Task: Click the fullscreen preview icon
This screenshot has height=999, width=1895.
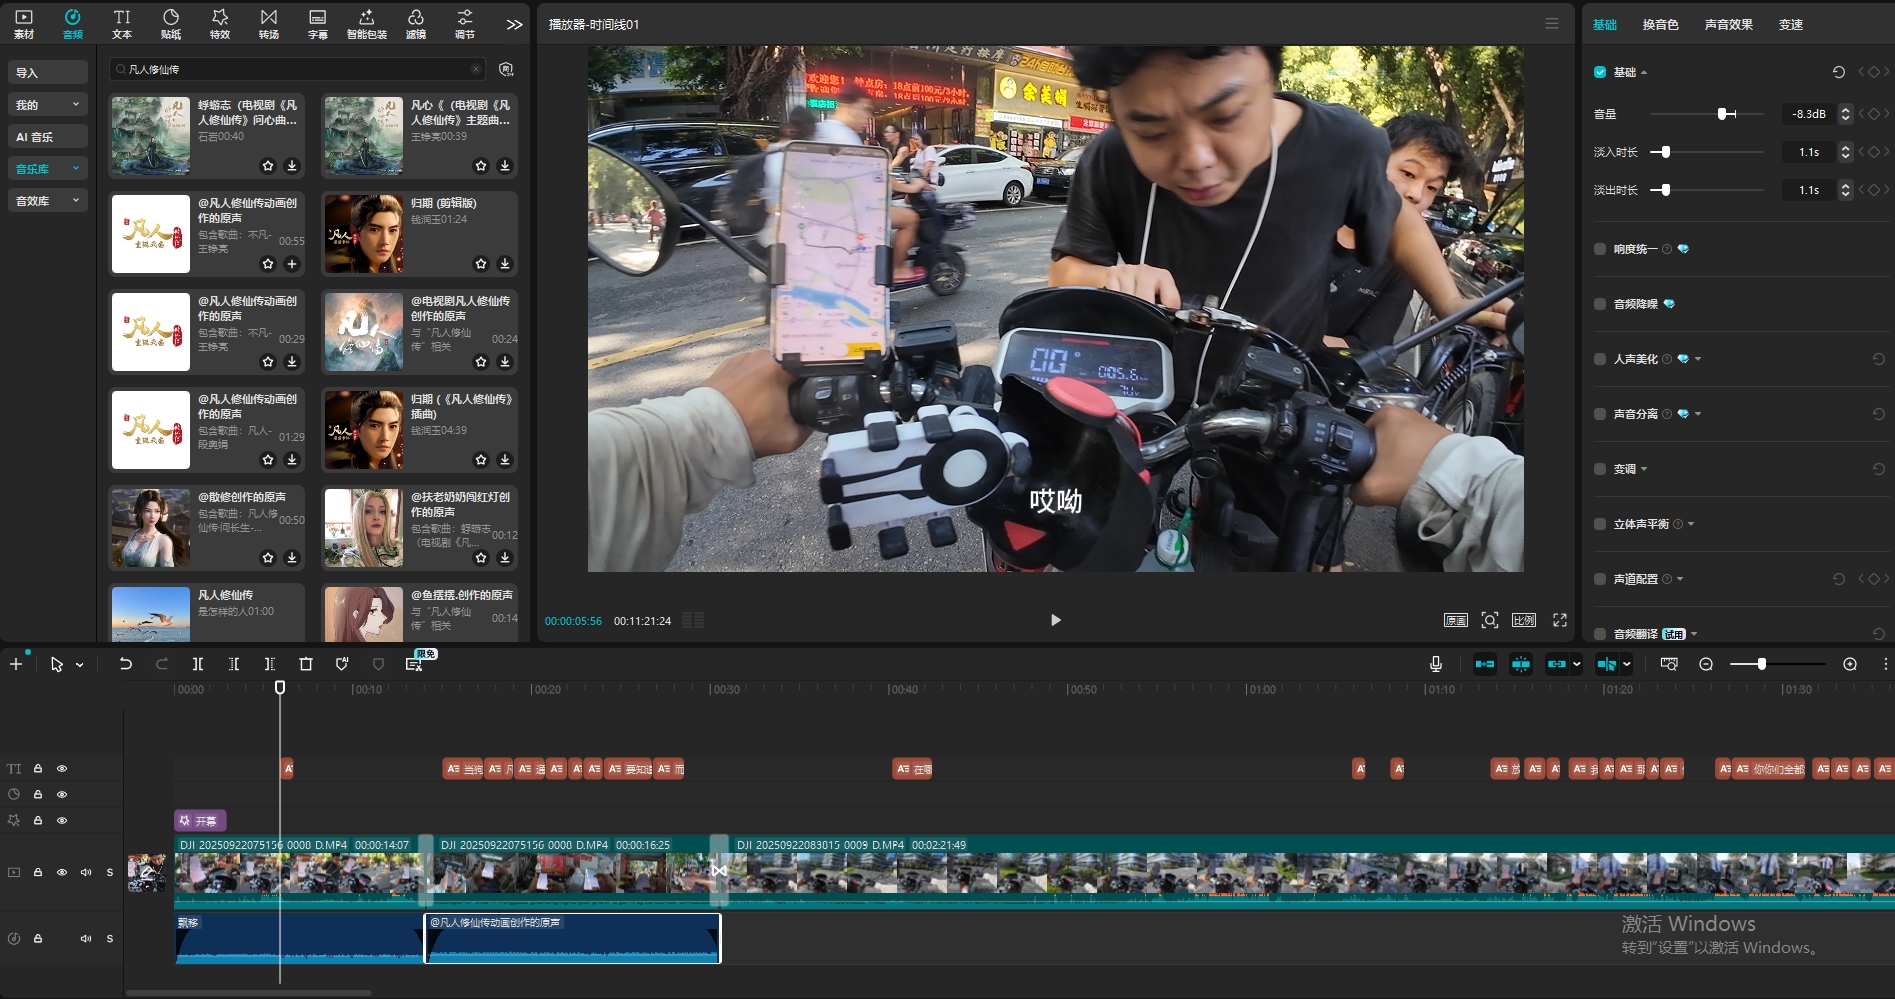Action: coord(1559,620)
